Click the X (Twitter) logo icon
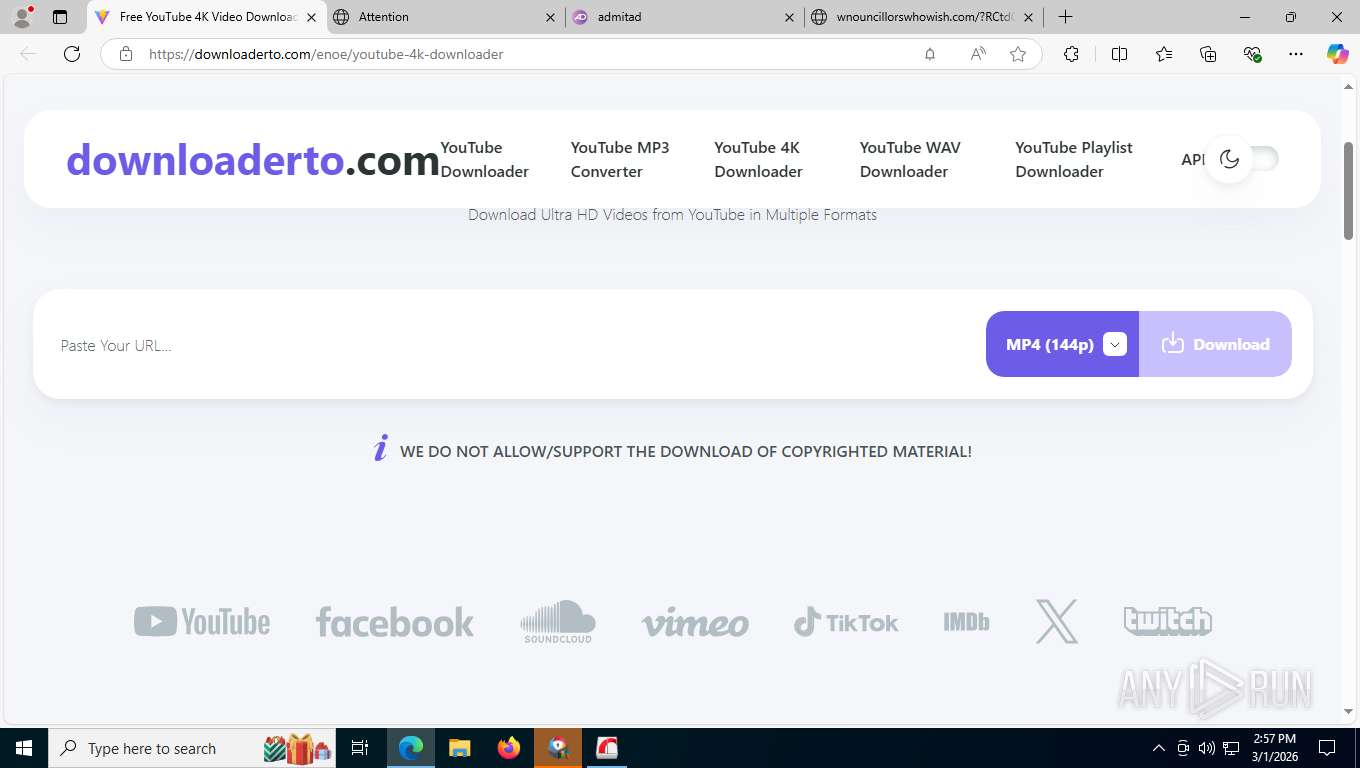The height and width of the screenshot is (768, 1360). click(1057, 622)
